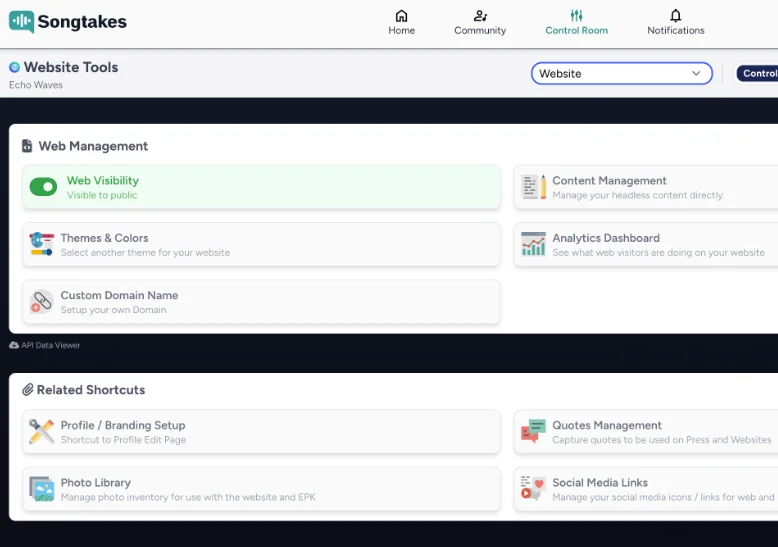Click 'Manage your social media icons' text

pyautogui.click(x=663, y=497)
